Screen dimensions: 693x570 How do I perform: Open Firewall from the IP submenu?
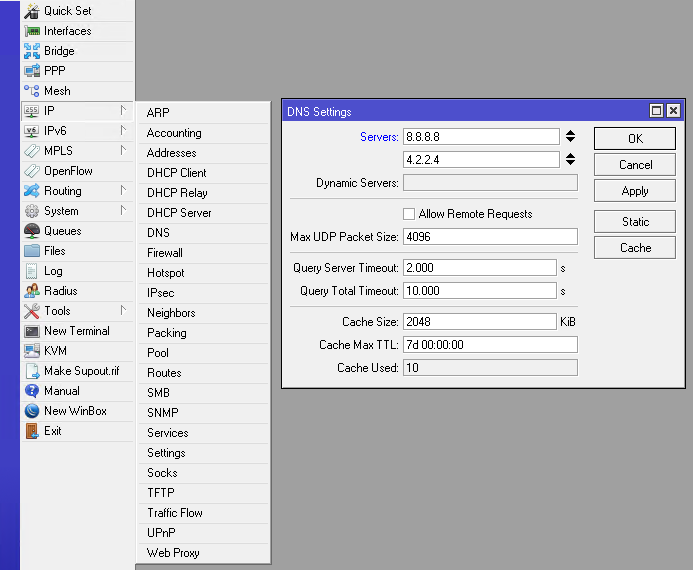coord(203,253)
